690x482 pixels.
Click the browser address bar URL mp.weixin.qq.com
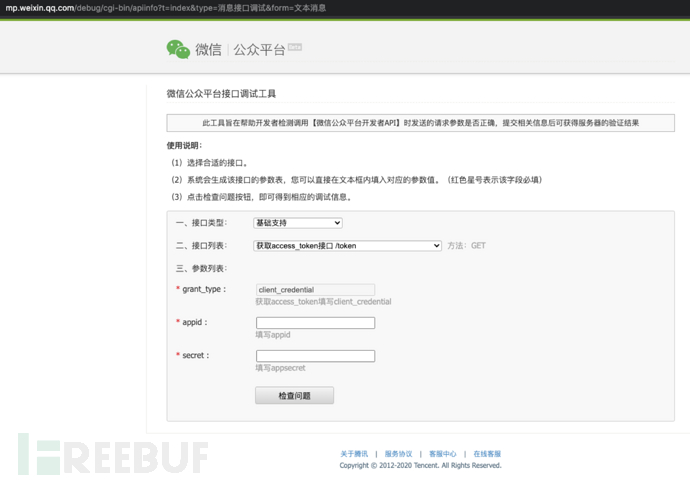165,8
